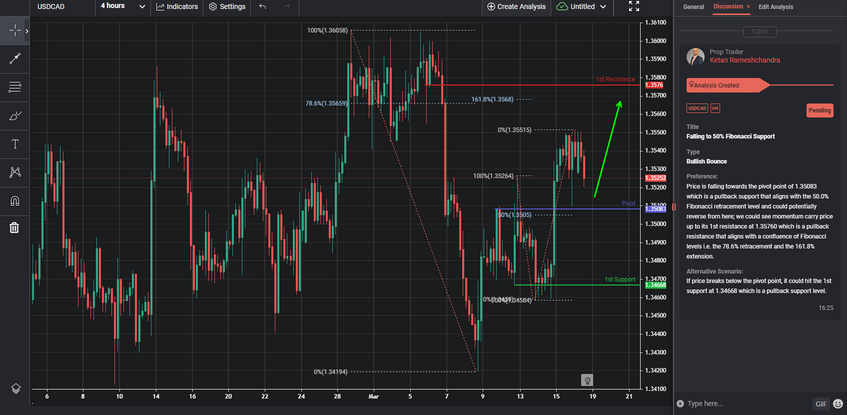Redo the chart action

(286, 6)
